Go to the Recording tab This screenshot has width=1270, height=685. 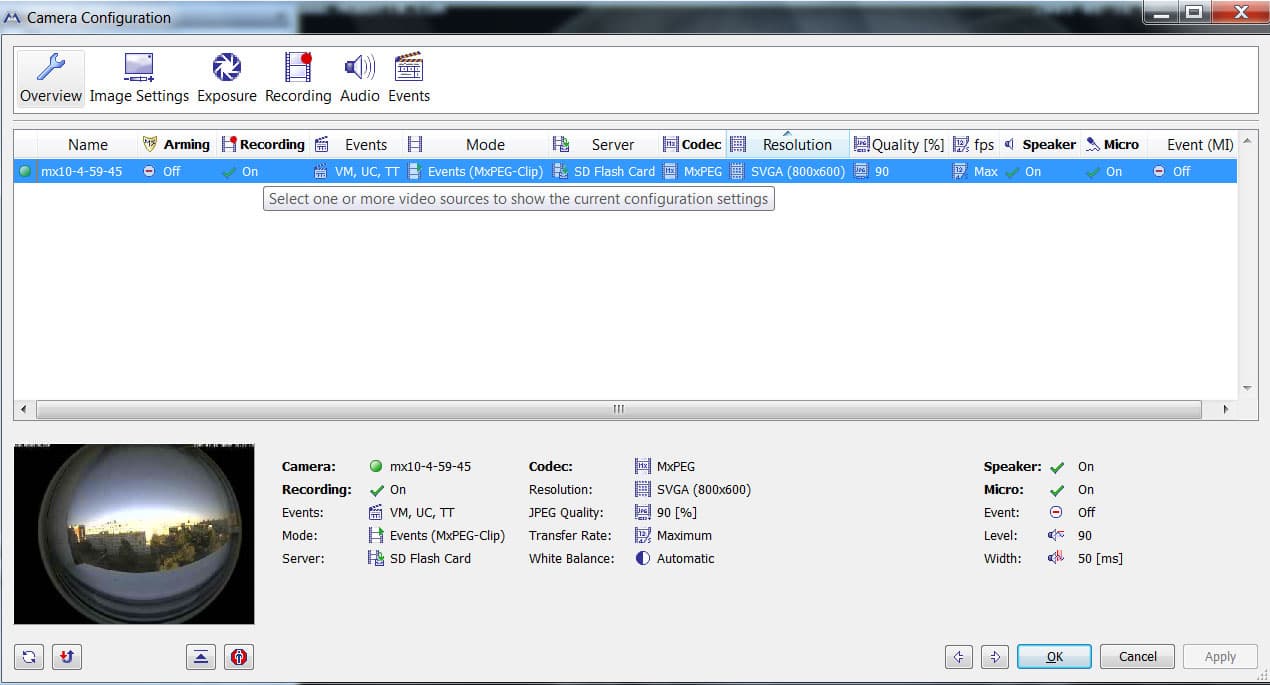[298, 79]
